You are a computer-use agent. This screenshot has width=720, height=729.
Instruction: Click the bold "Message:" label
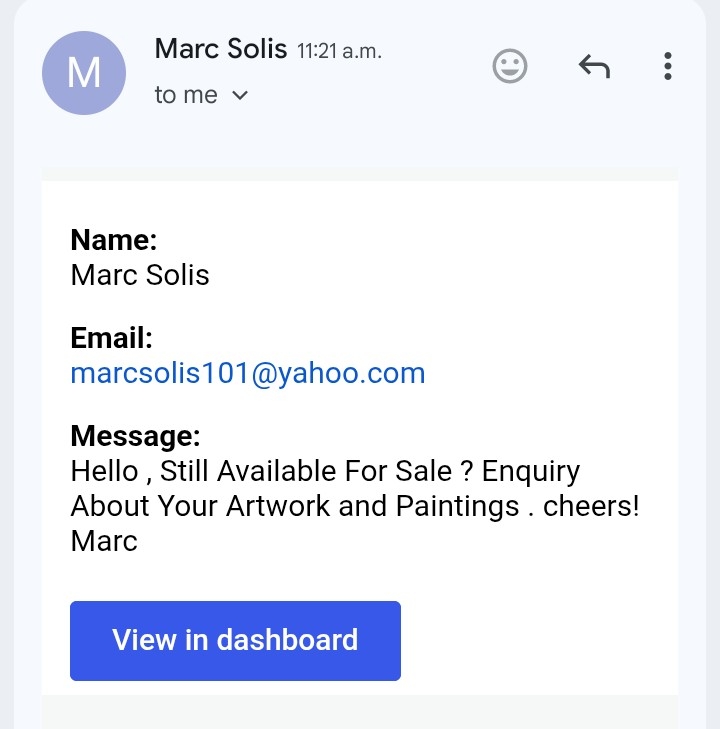135,436
